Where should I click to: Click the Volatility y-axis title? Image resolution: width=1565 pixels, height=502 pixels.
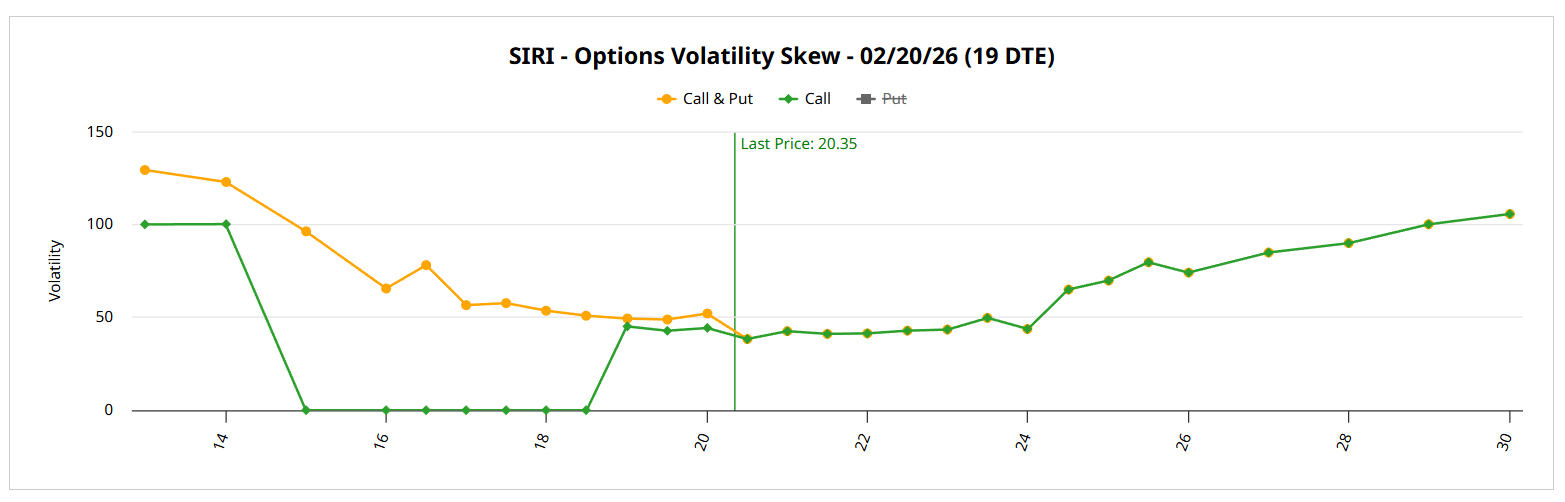[x=56, y=271]
